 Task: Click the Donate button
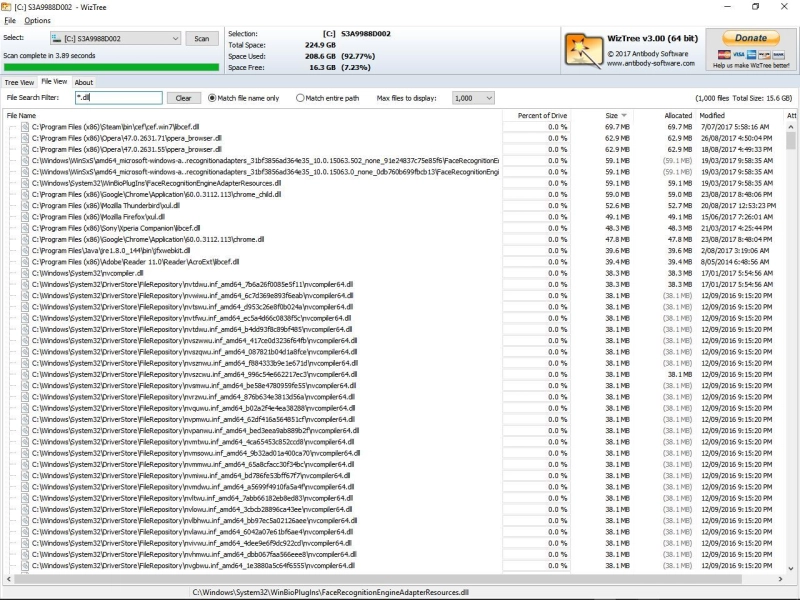point(751,38)
